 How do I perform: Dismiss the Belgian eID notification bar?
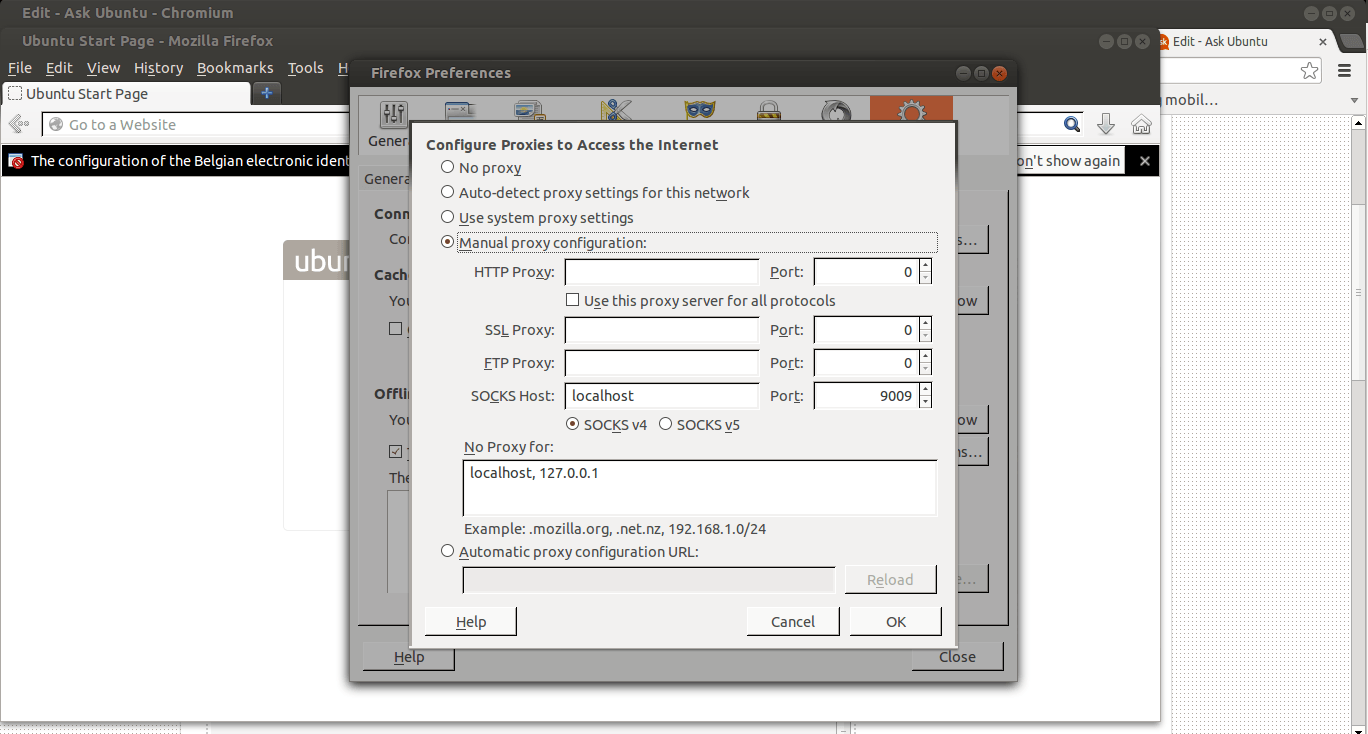point(1145,161)
